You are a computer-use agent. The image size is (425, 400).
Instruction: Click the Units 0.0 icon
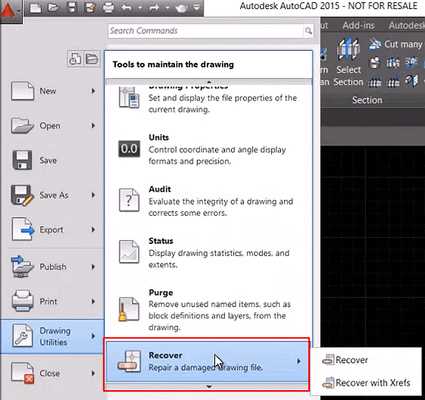click(129, 149)
